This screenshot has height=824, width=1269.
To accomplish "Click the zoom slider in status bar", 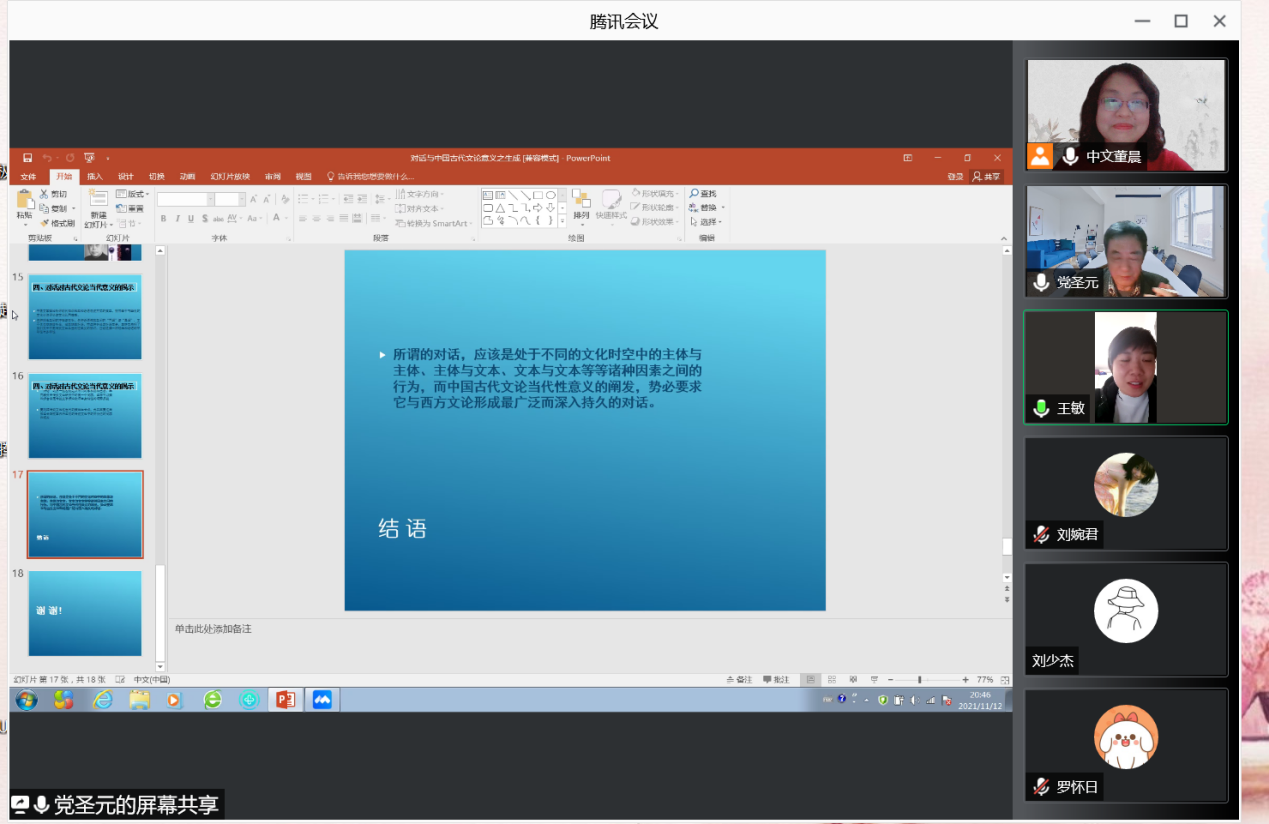I will tap(919, 680).
